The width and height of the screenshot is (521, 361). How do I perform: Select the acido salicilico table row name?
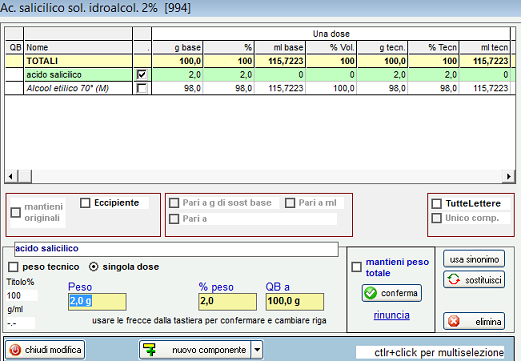(78, 75)
